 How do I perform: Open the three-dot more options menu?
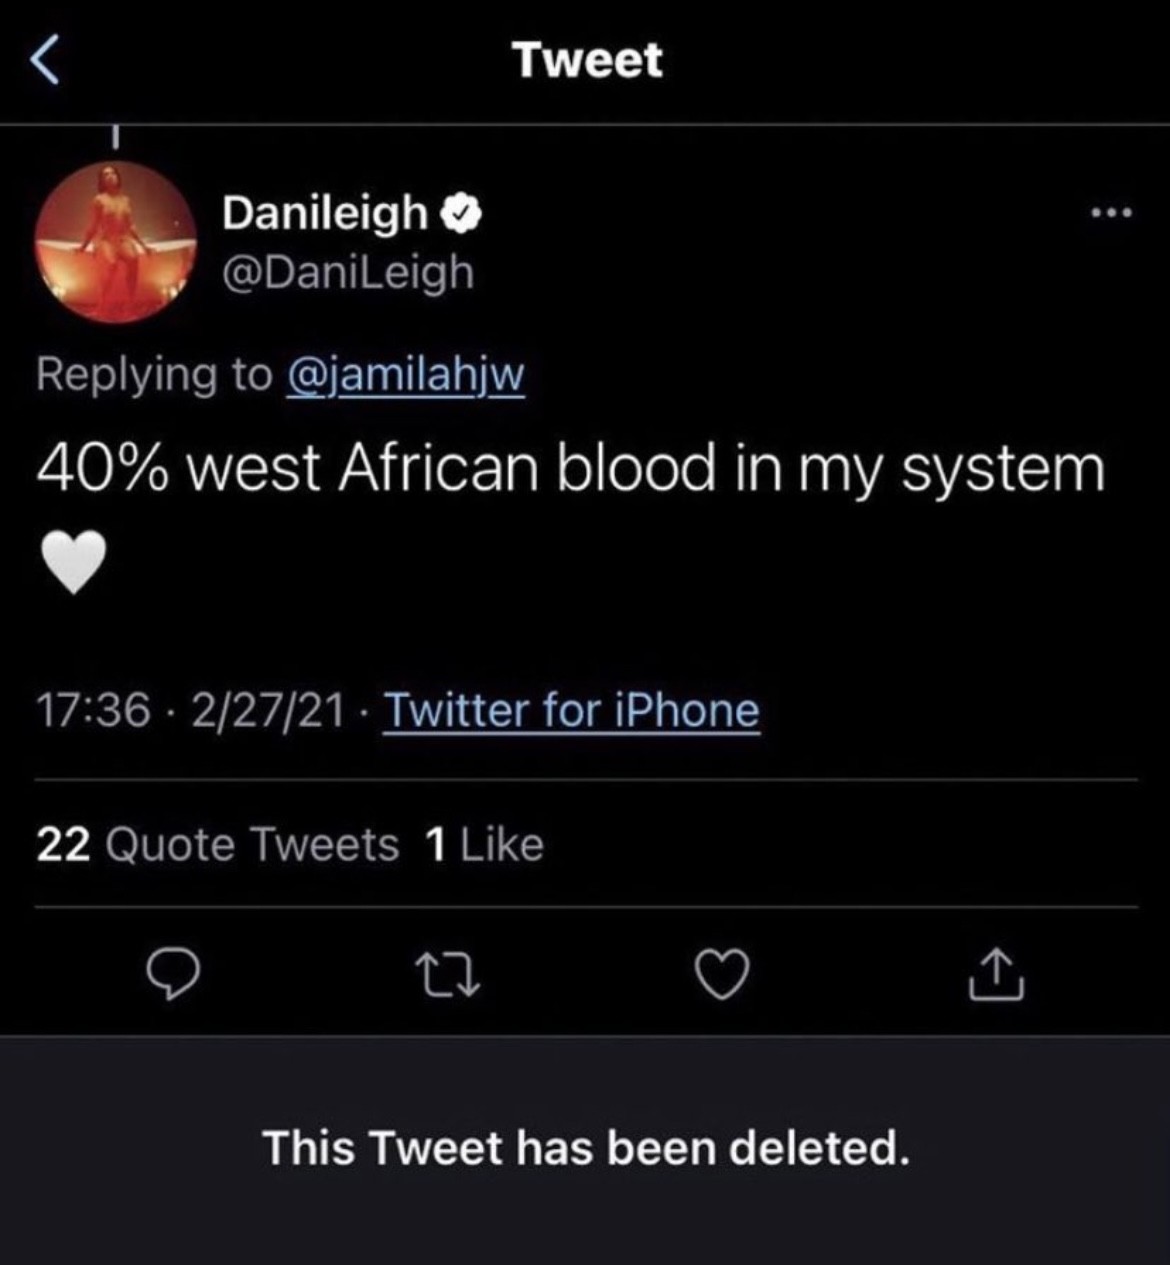tap(1111, 213)
